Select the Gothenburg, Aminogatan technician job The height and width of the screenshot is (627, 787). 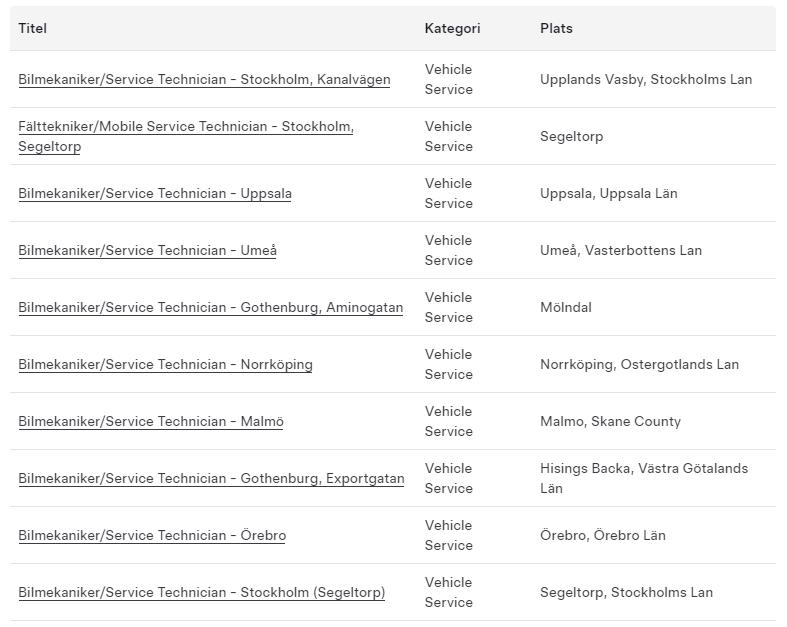(210, 308)
